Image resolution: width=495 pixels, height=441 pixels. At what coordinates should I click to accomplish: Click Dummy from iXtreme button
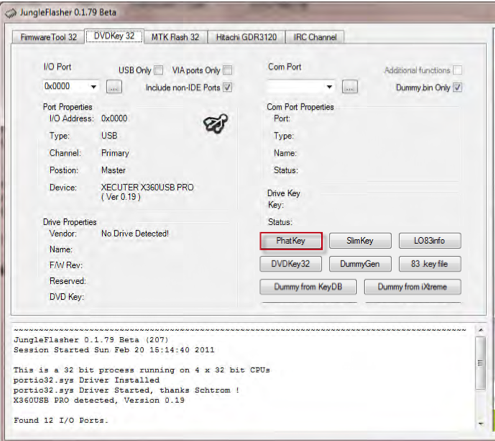point(413,287)
